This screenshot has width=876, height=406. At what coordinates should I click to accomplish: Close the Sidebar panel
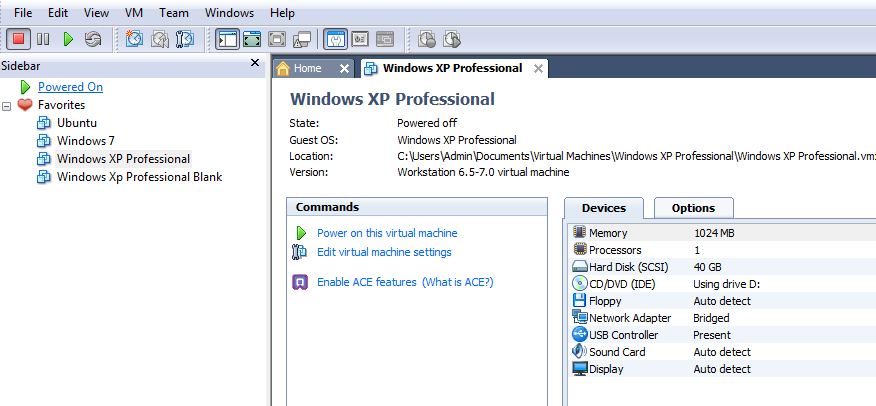tap(255, 63)
